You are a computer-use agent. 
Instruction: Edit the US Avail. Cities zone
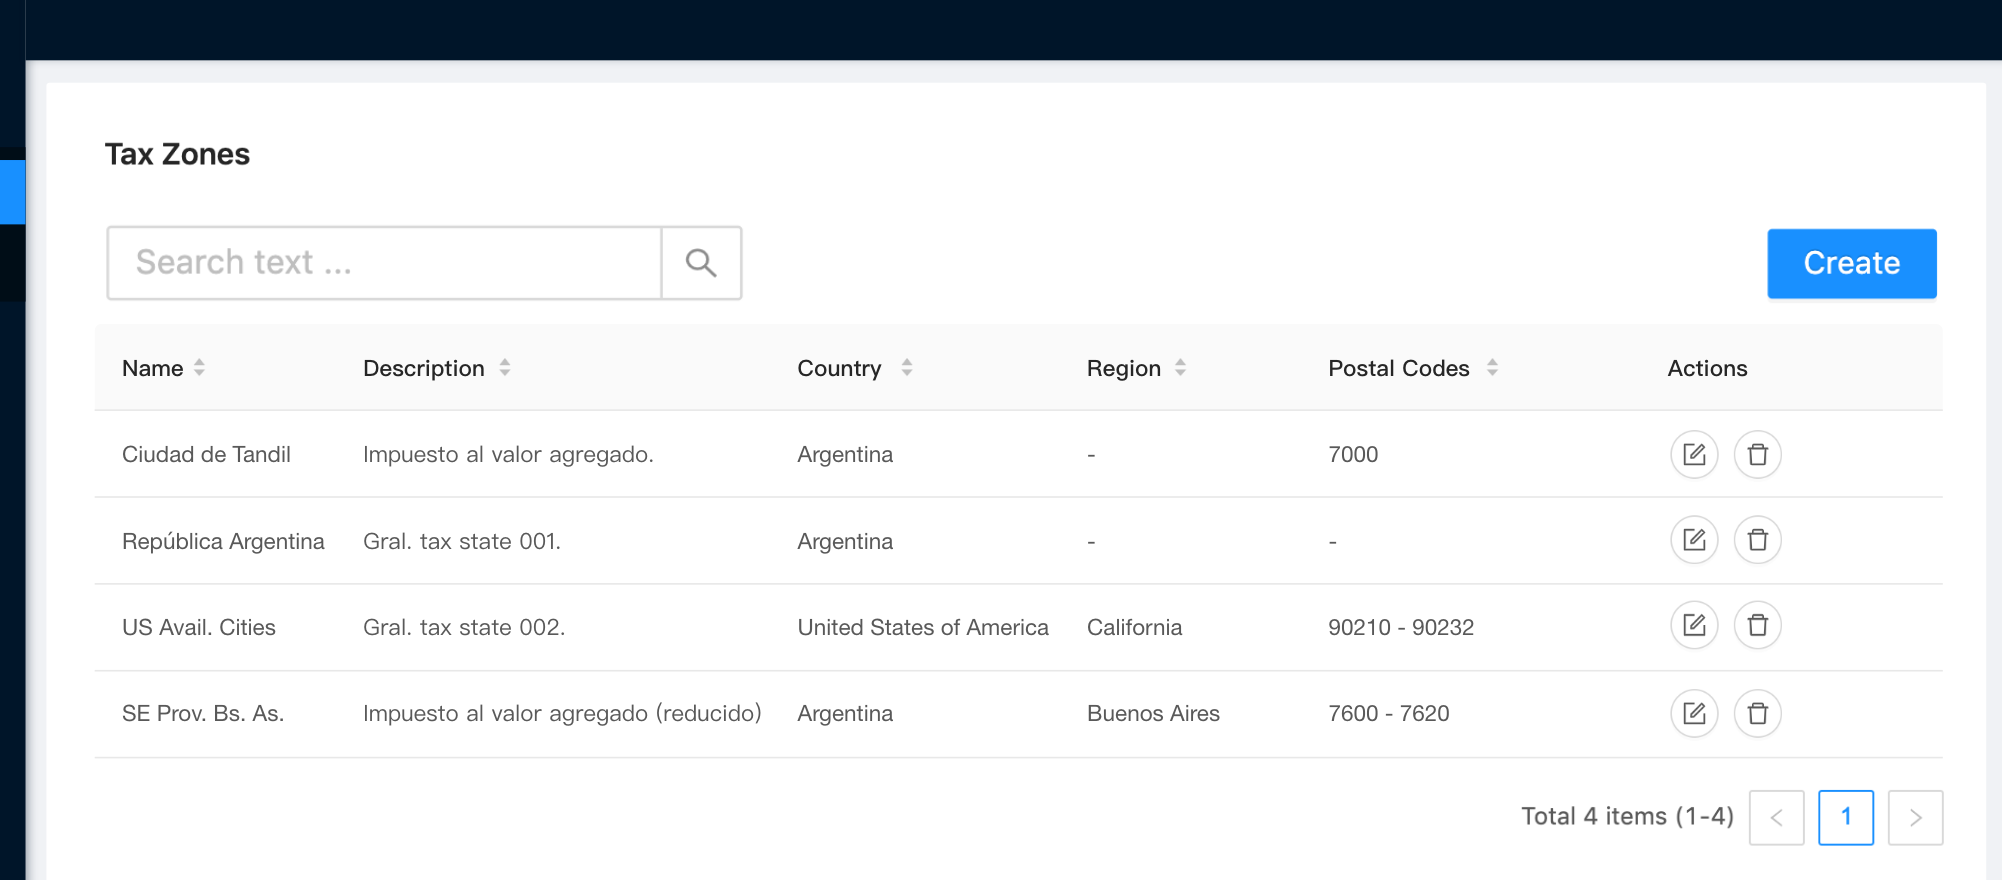point(1694,626)
